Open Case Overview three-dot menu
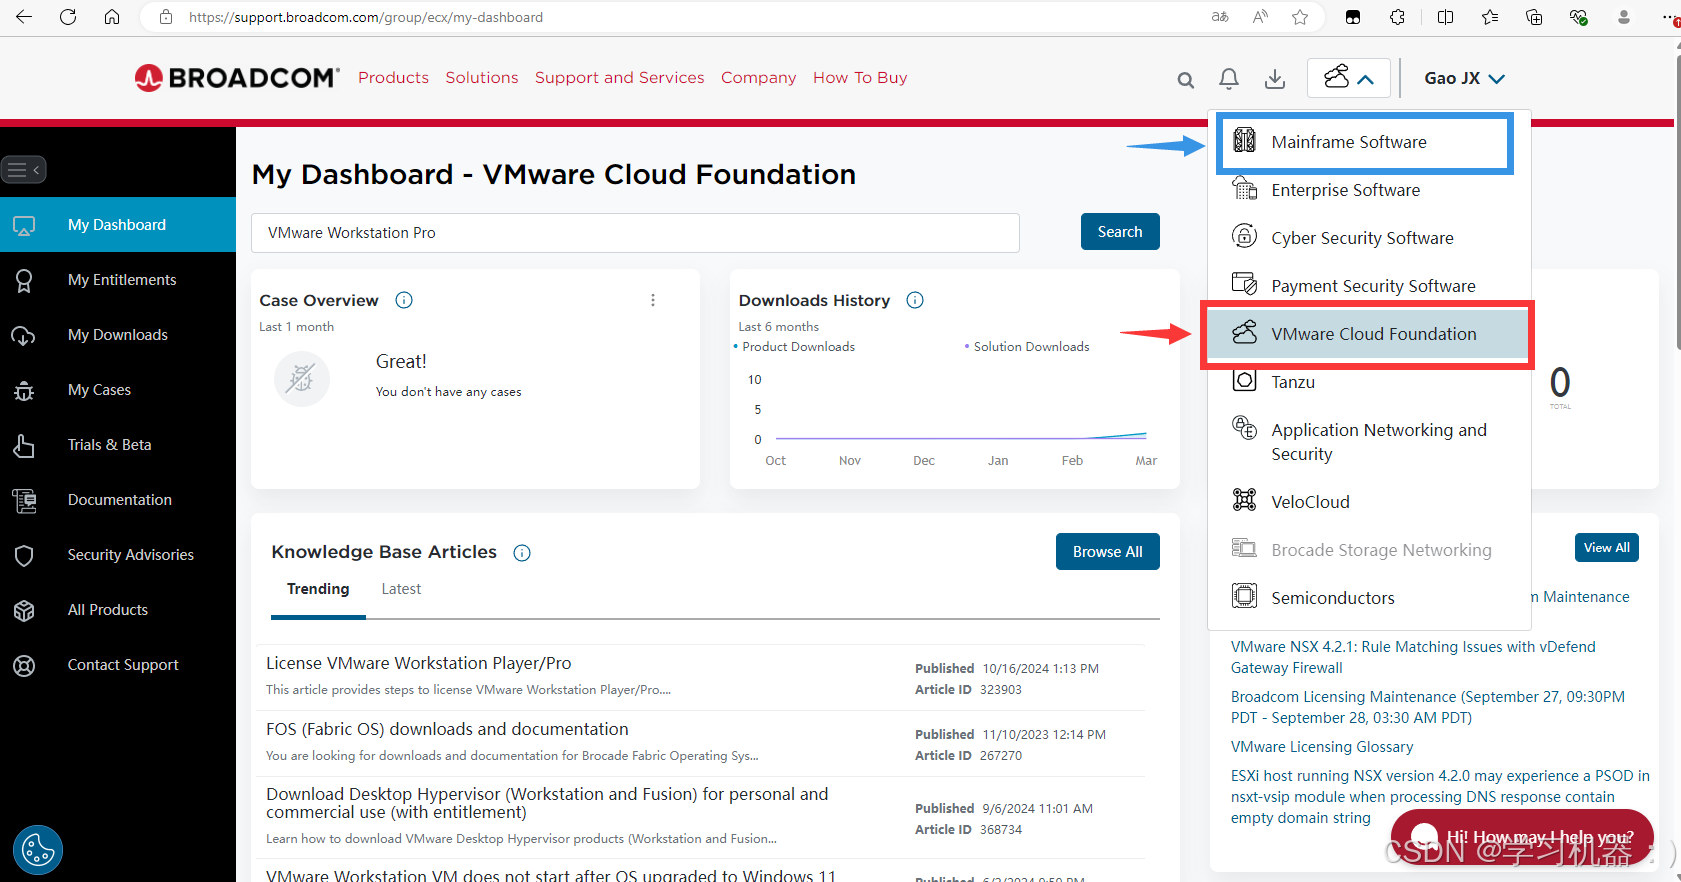This screenshot has width=1681, height=882. tap(653, 300)
